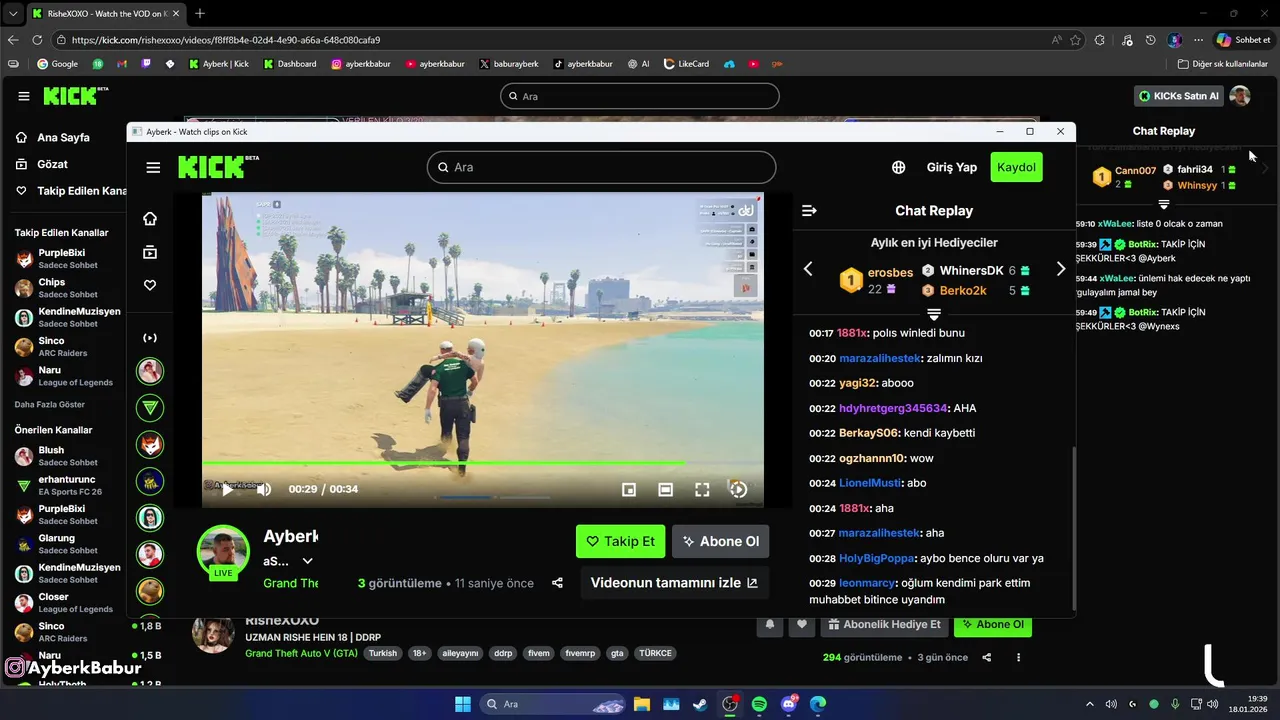Enter fullscreen in clip player

pyautogui.click(x=702, y=489)
